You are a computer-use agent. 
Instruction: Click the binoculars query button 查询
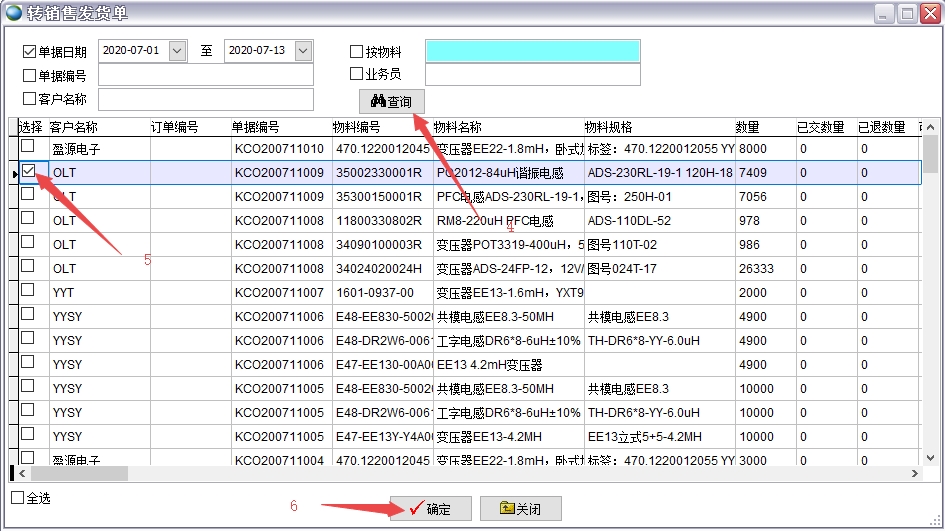tap(391, 101)
